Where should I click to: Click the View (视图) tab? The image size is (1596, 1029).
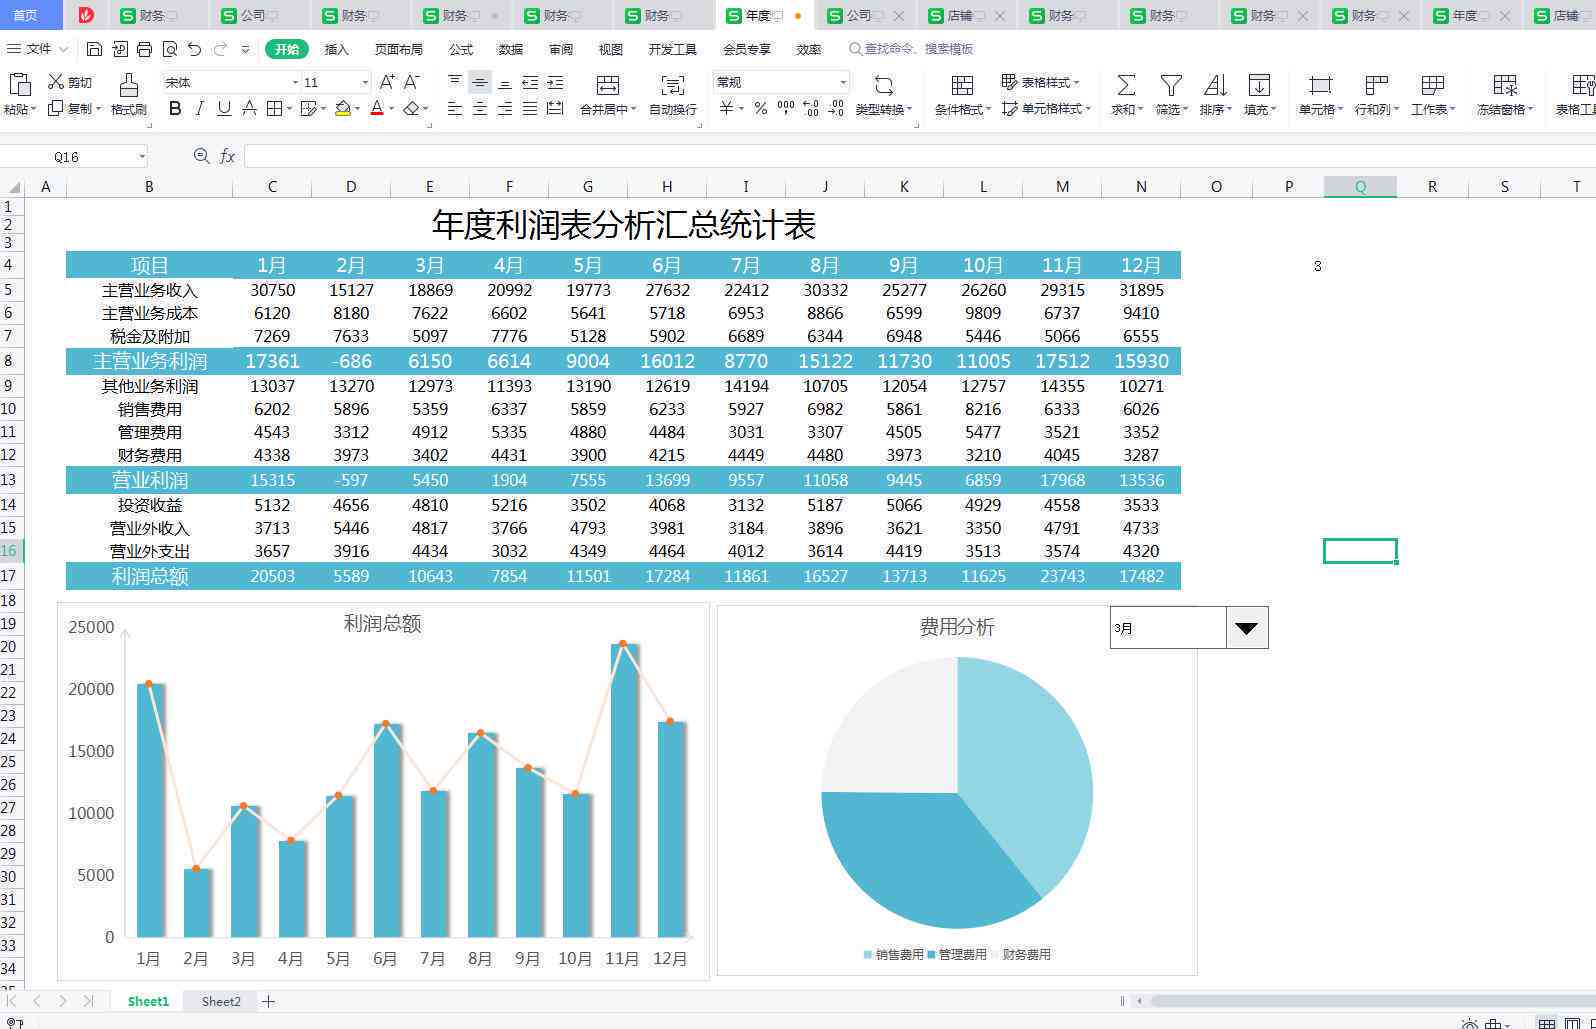tap(610, 49)
